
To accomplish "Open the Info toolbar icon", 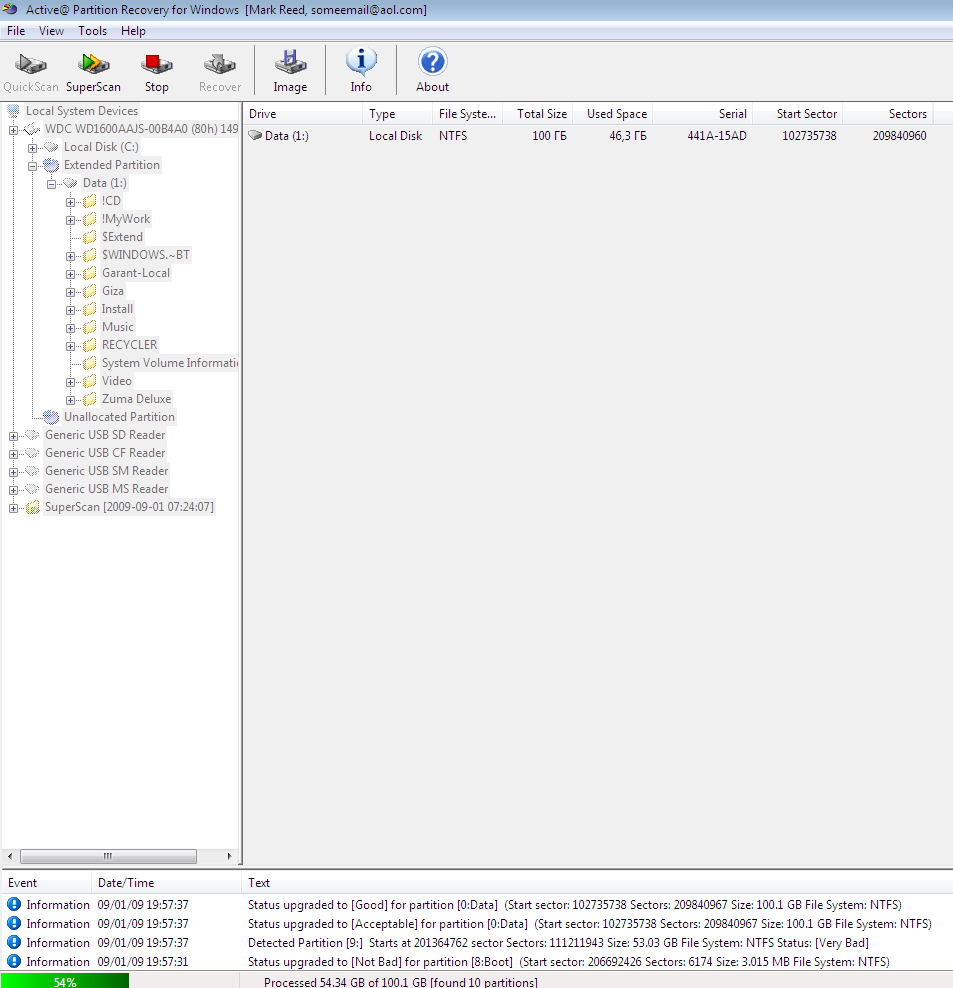I will click(361, 63).
